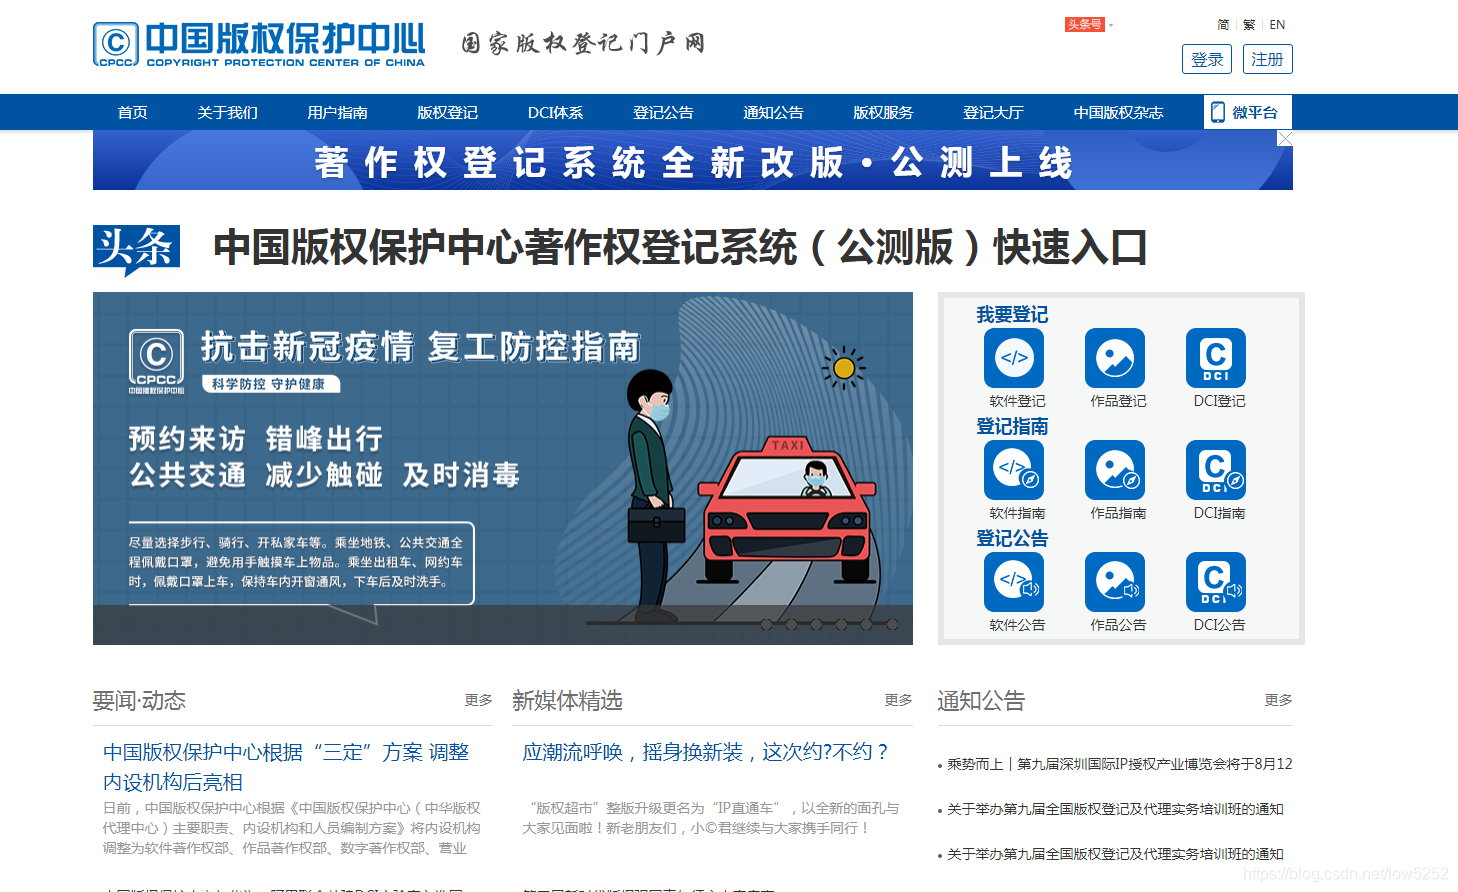Open the 版权登记 menu item
This screenshot has height=892, width=1458.
[x=447, y=112]
